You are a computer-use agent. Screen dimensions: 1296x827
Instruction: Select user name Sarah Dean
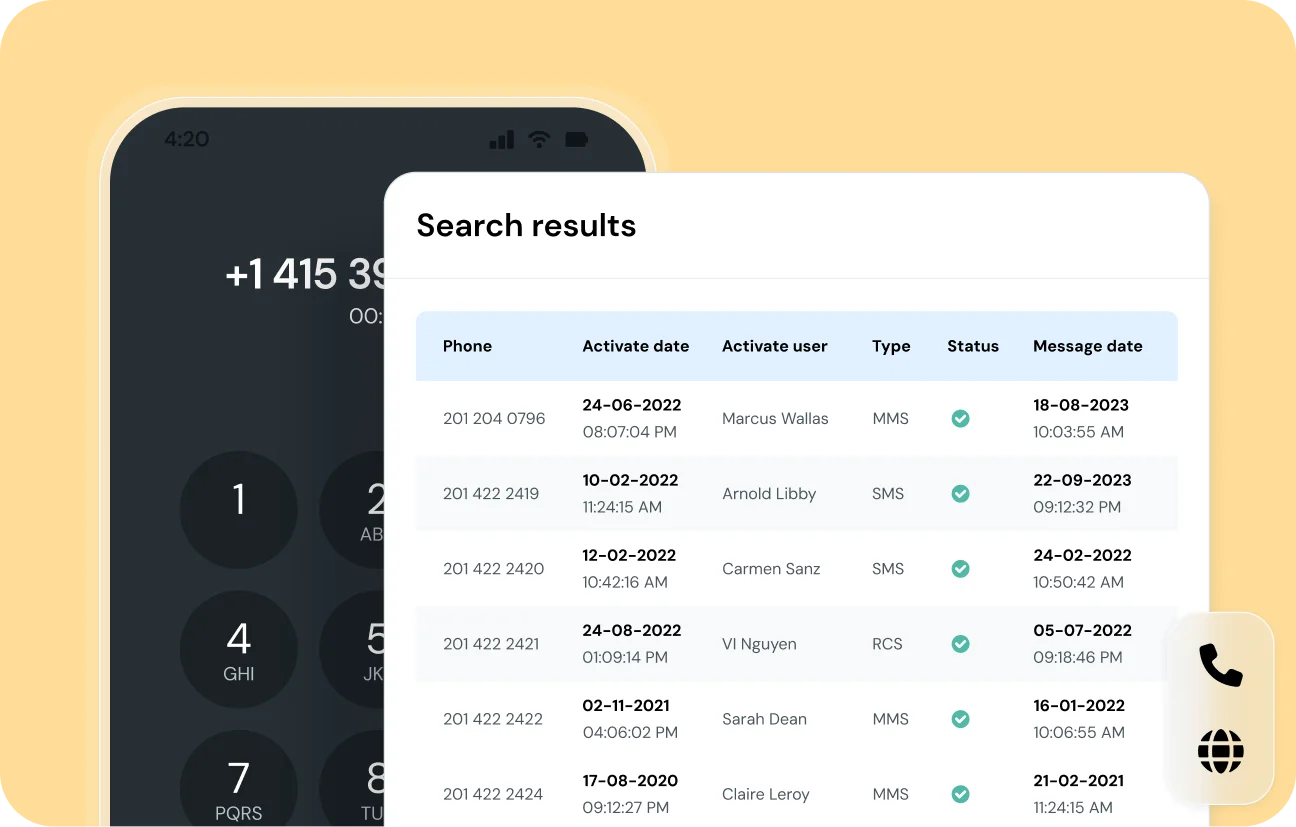pos(764,719)
